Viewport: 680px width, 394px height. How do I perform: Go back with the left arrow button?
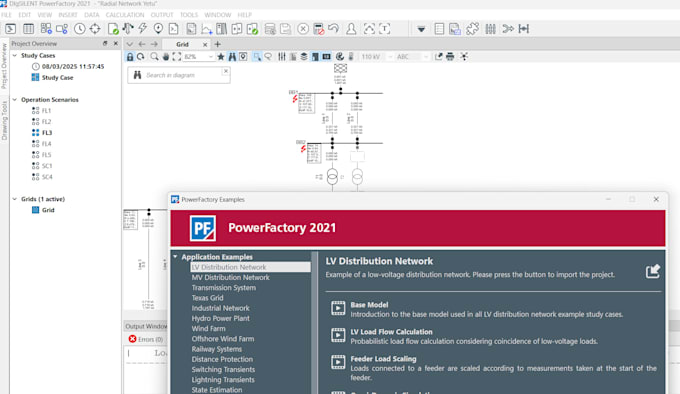[142, 44]
